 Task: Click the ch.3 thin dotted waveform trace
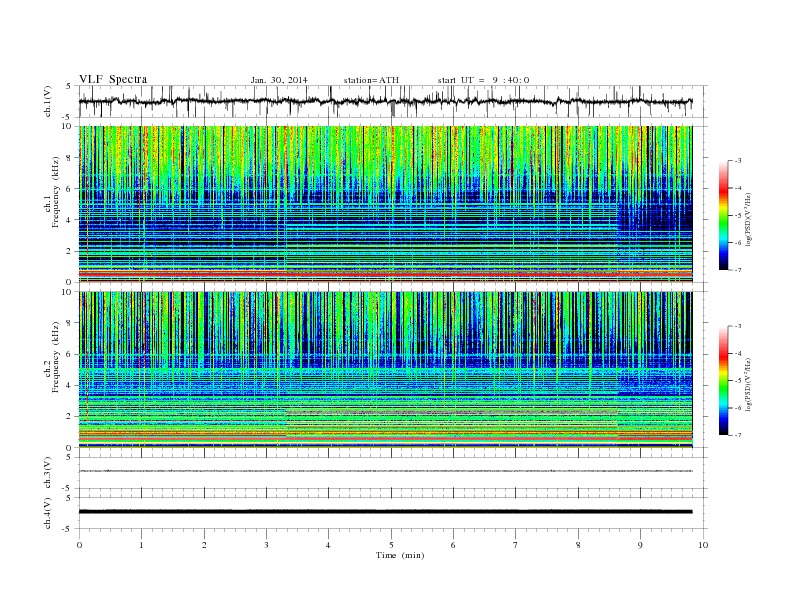tap(385, 471)
